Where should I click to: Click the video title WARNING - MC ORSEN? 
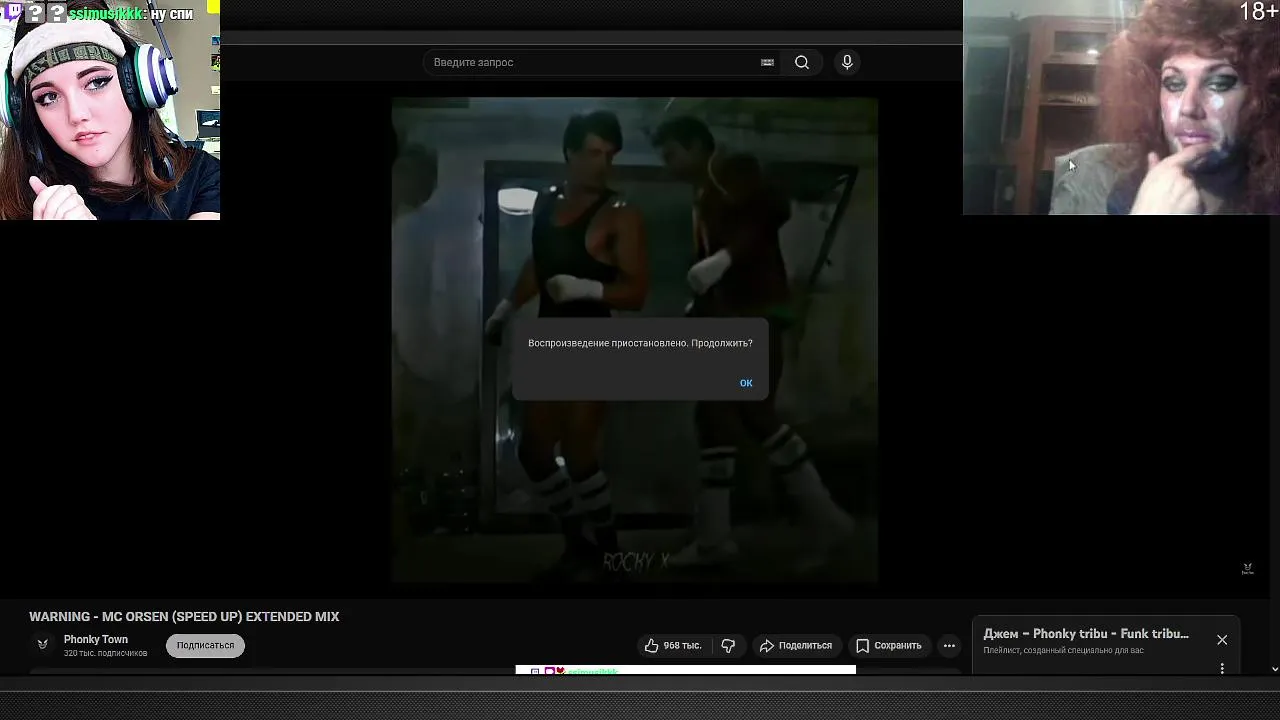tap(184, 617)
